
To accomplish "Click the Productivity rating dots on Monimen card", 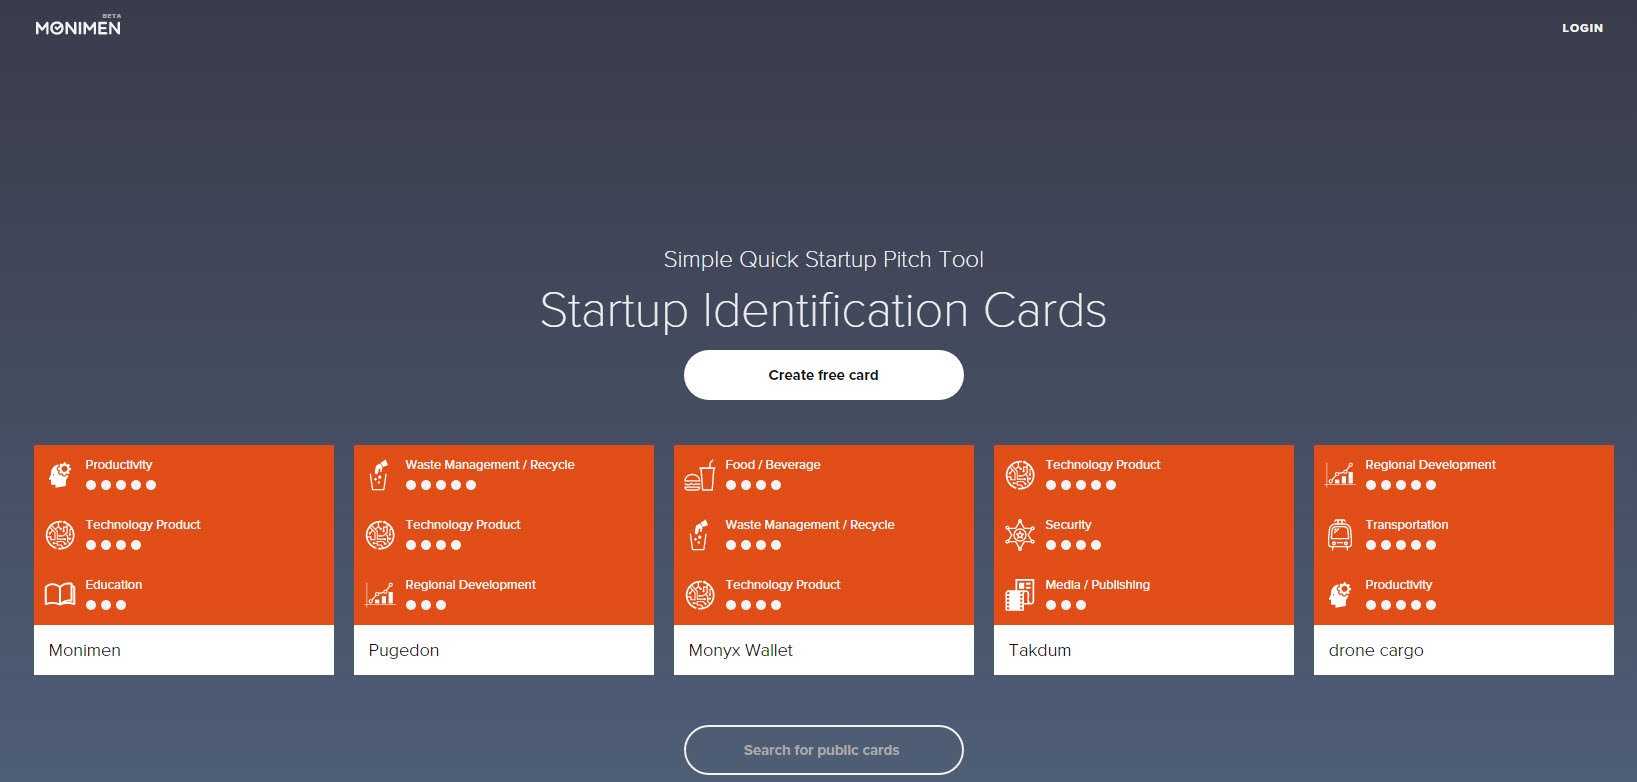I will [121, 485].
